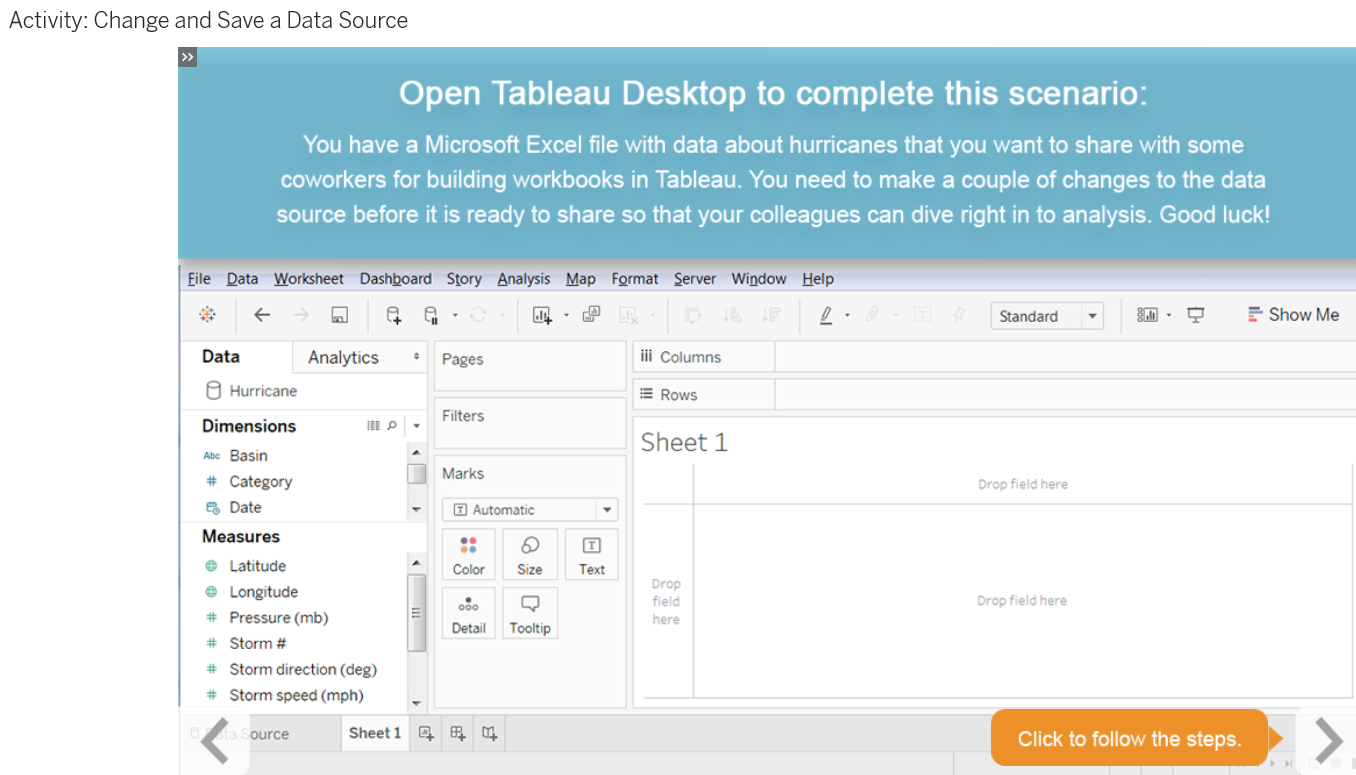
Task: Open the Story menu
Action: point(464,279)
